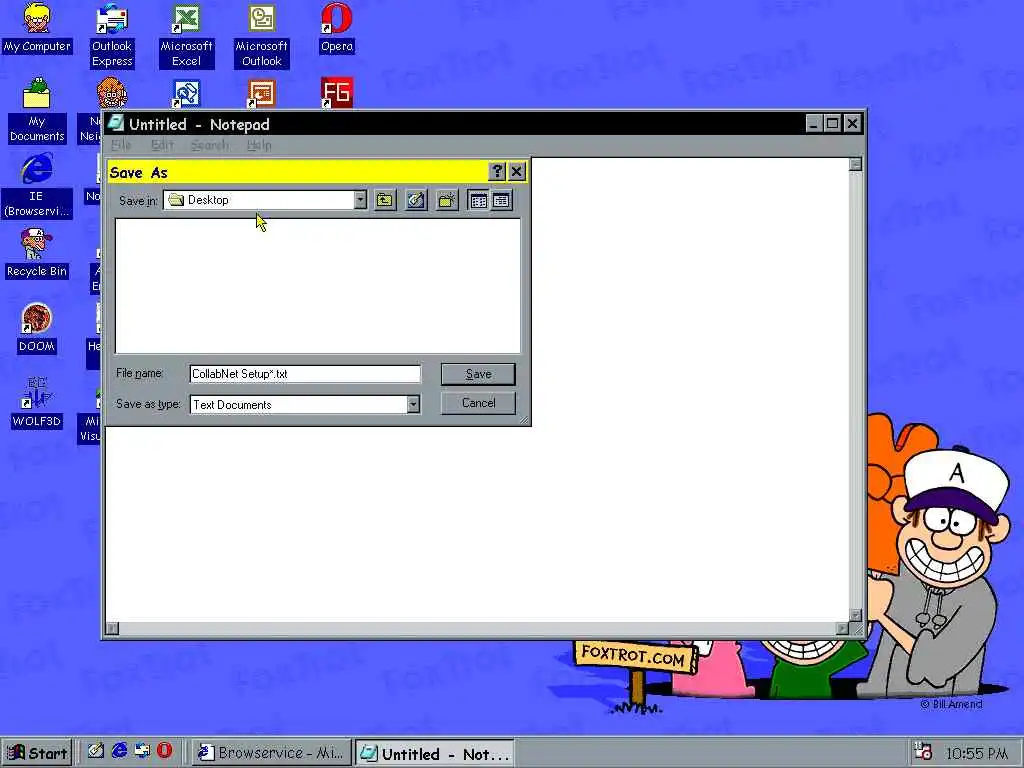
Task: Click the Untitled - Notepad taskbar button
Action: click(x=434, y=754)
